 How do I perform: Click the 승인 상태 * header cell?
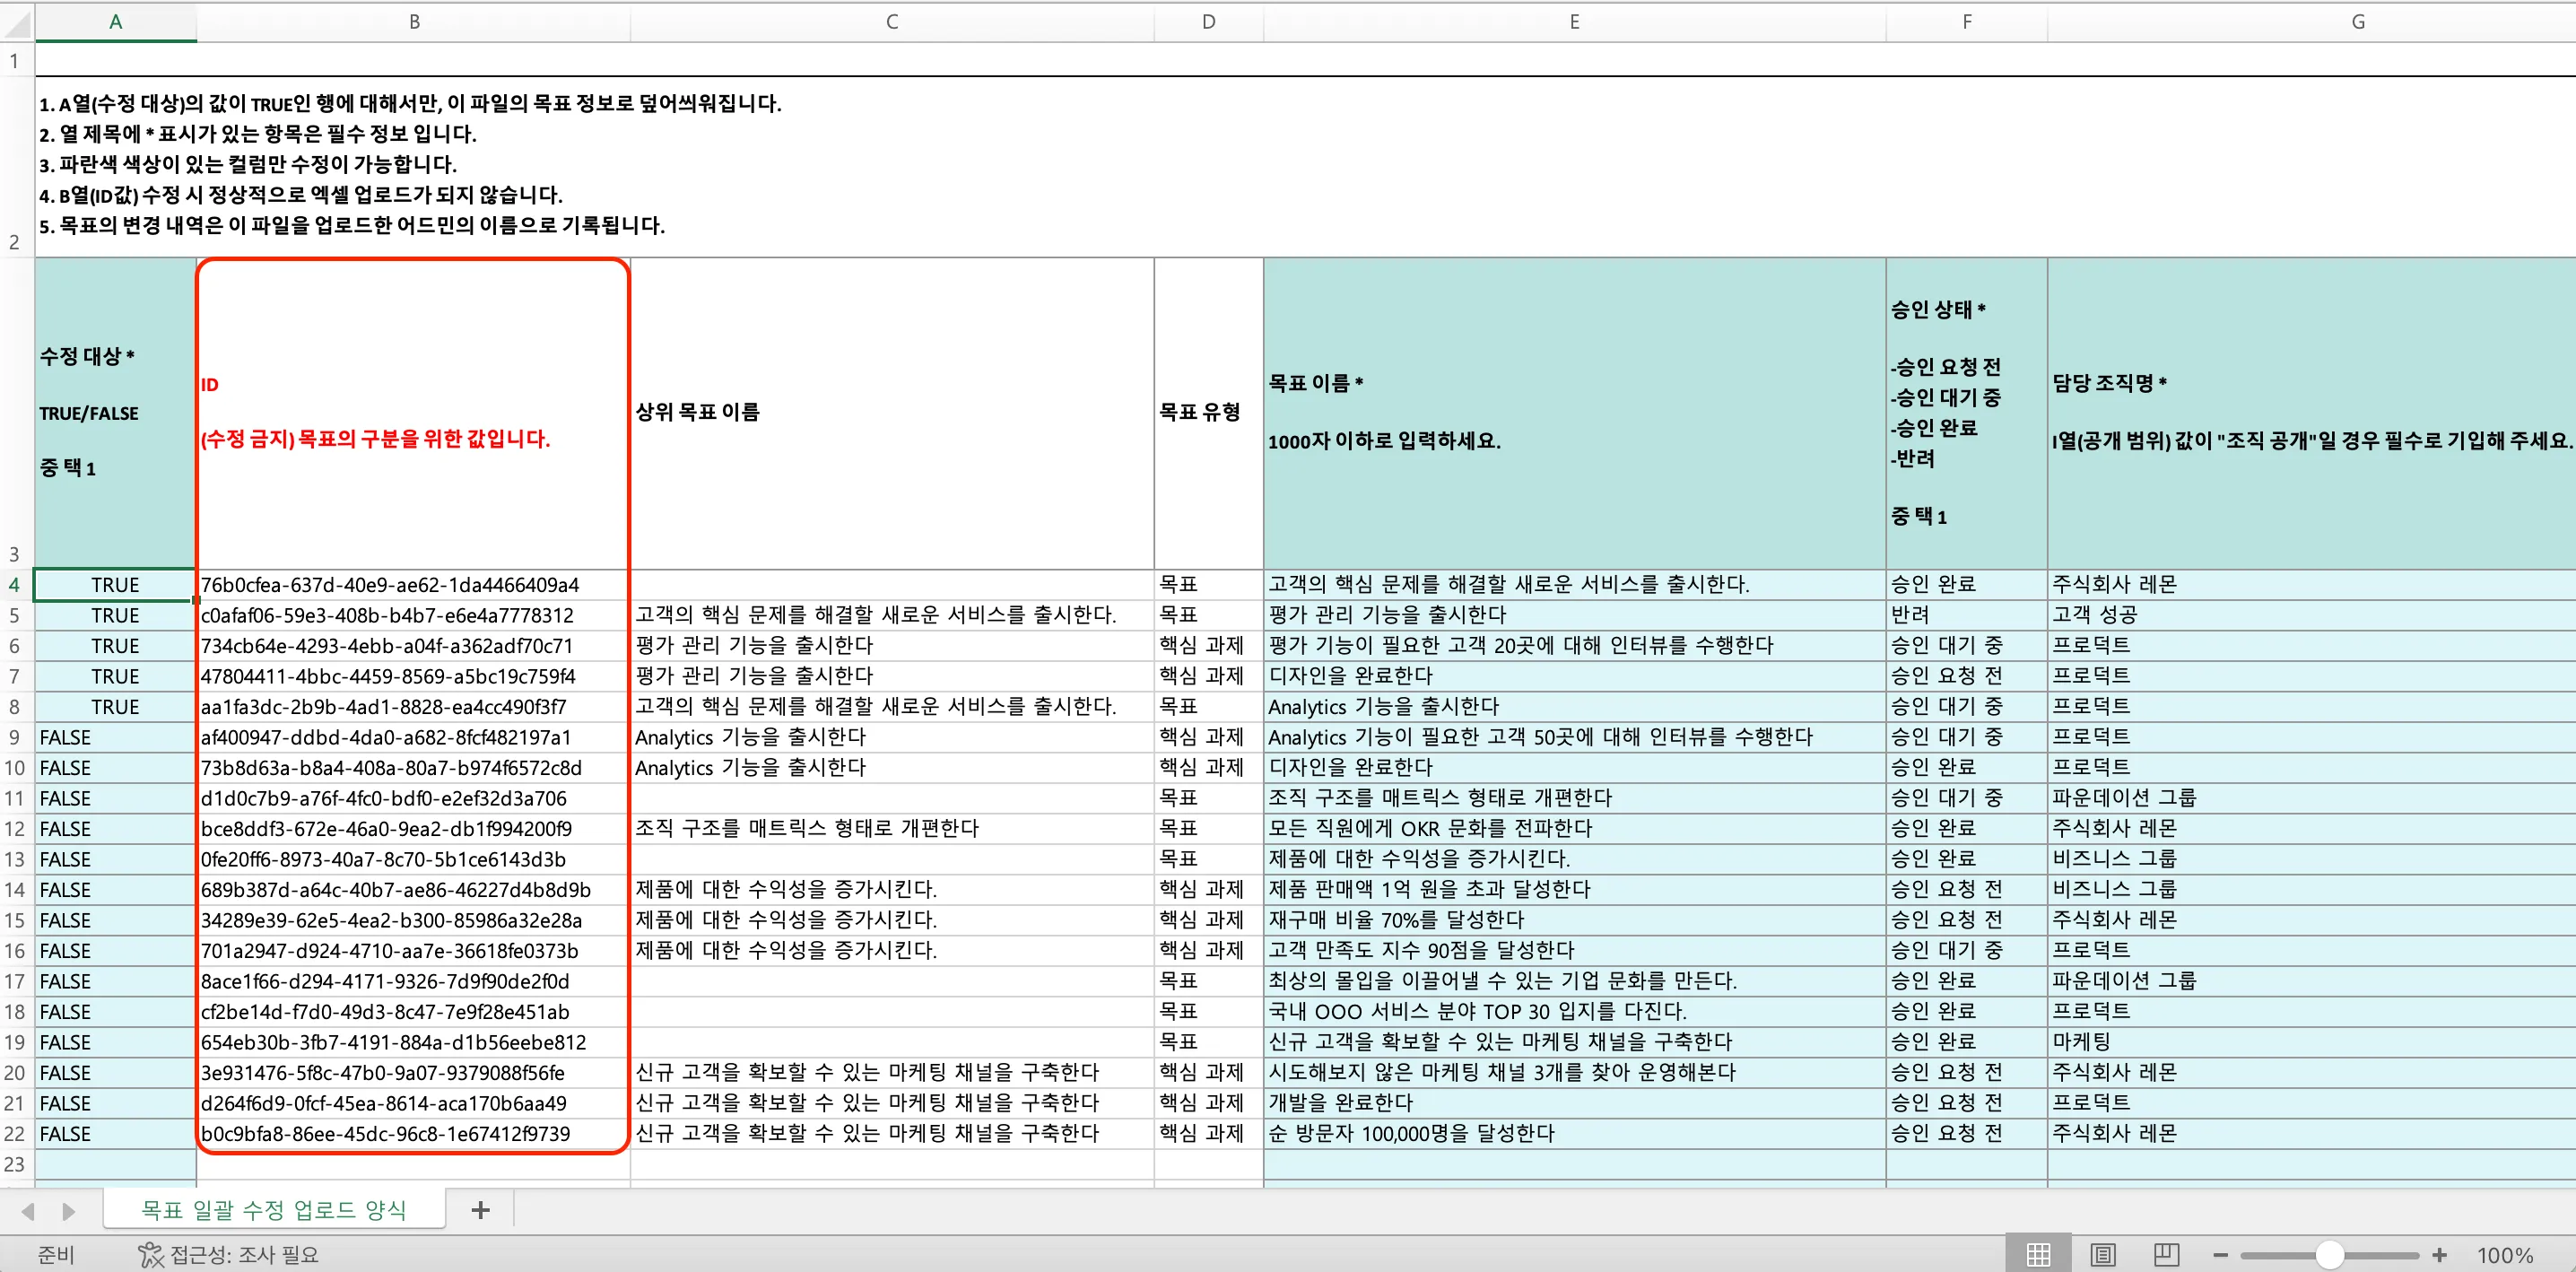pos(1966,413)
